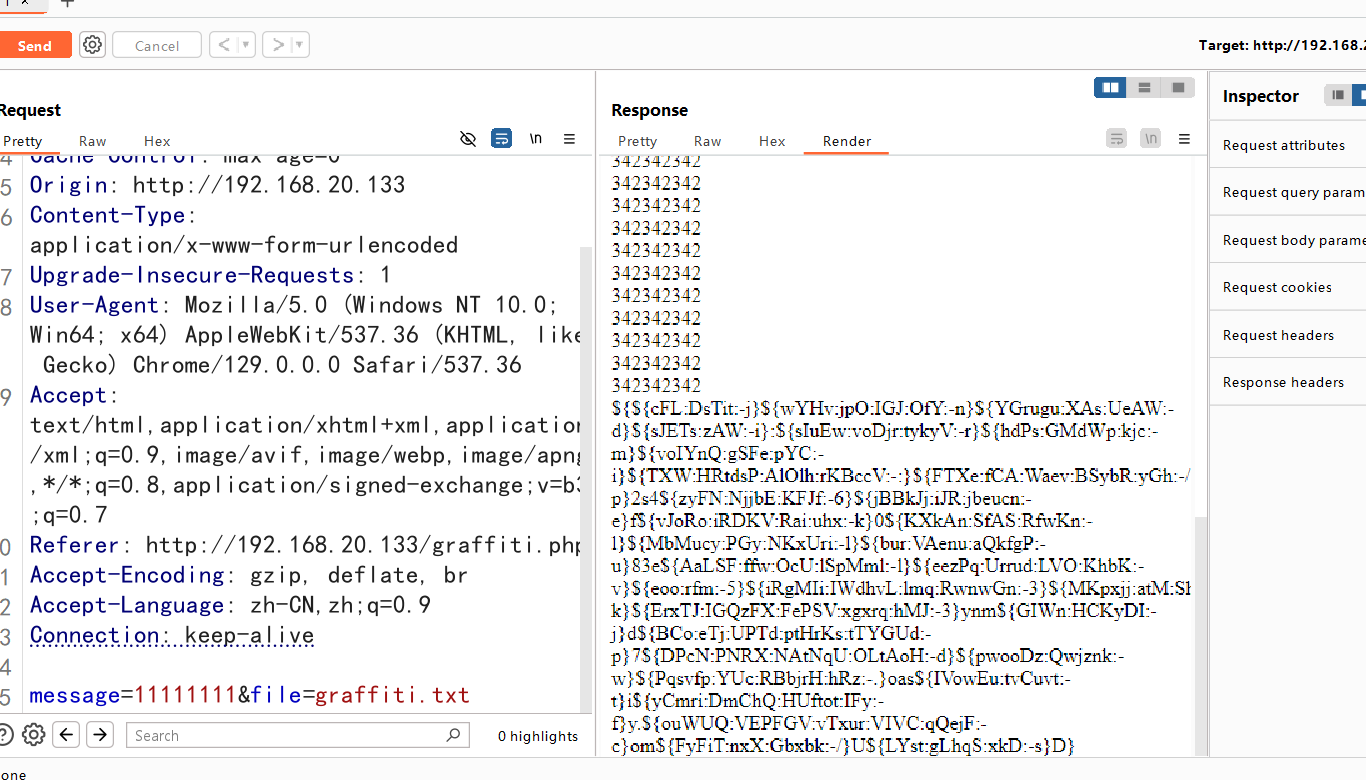The image size is (1366, 780).
Task: Click the Cancel button
Action: [x=157, y=46]
